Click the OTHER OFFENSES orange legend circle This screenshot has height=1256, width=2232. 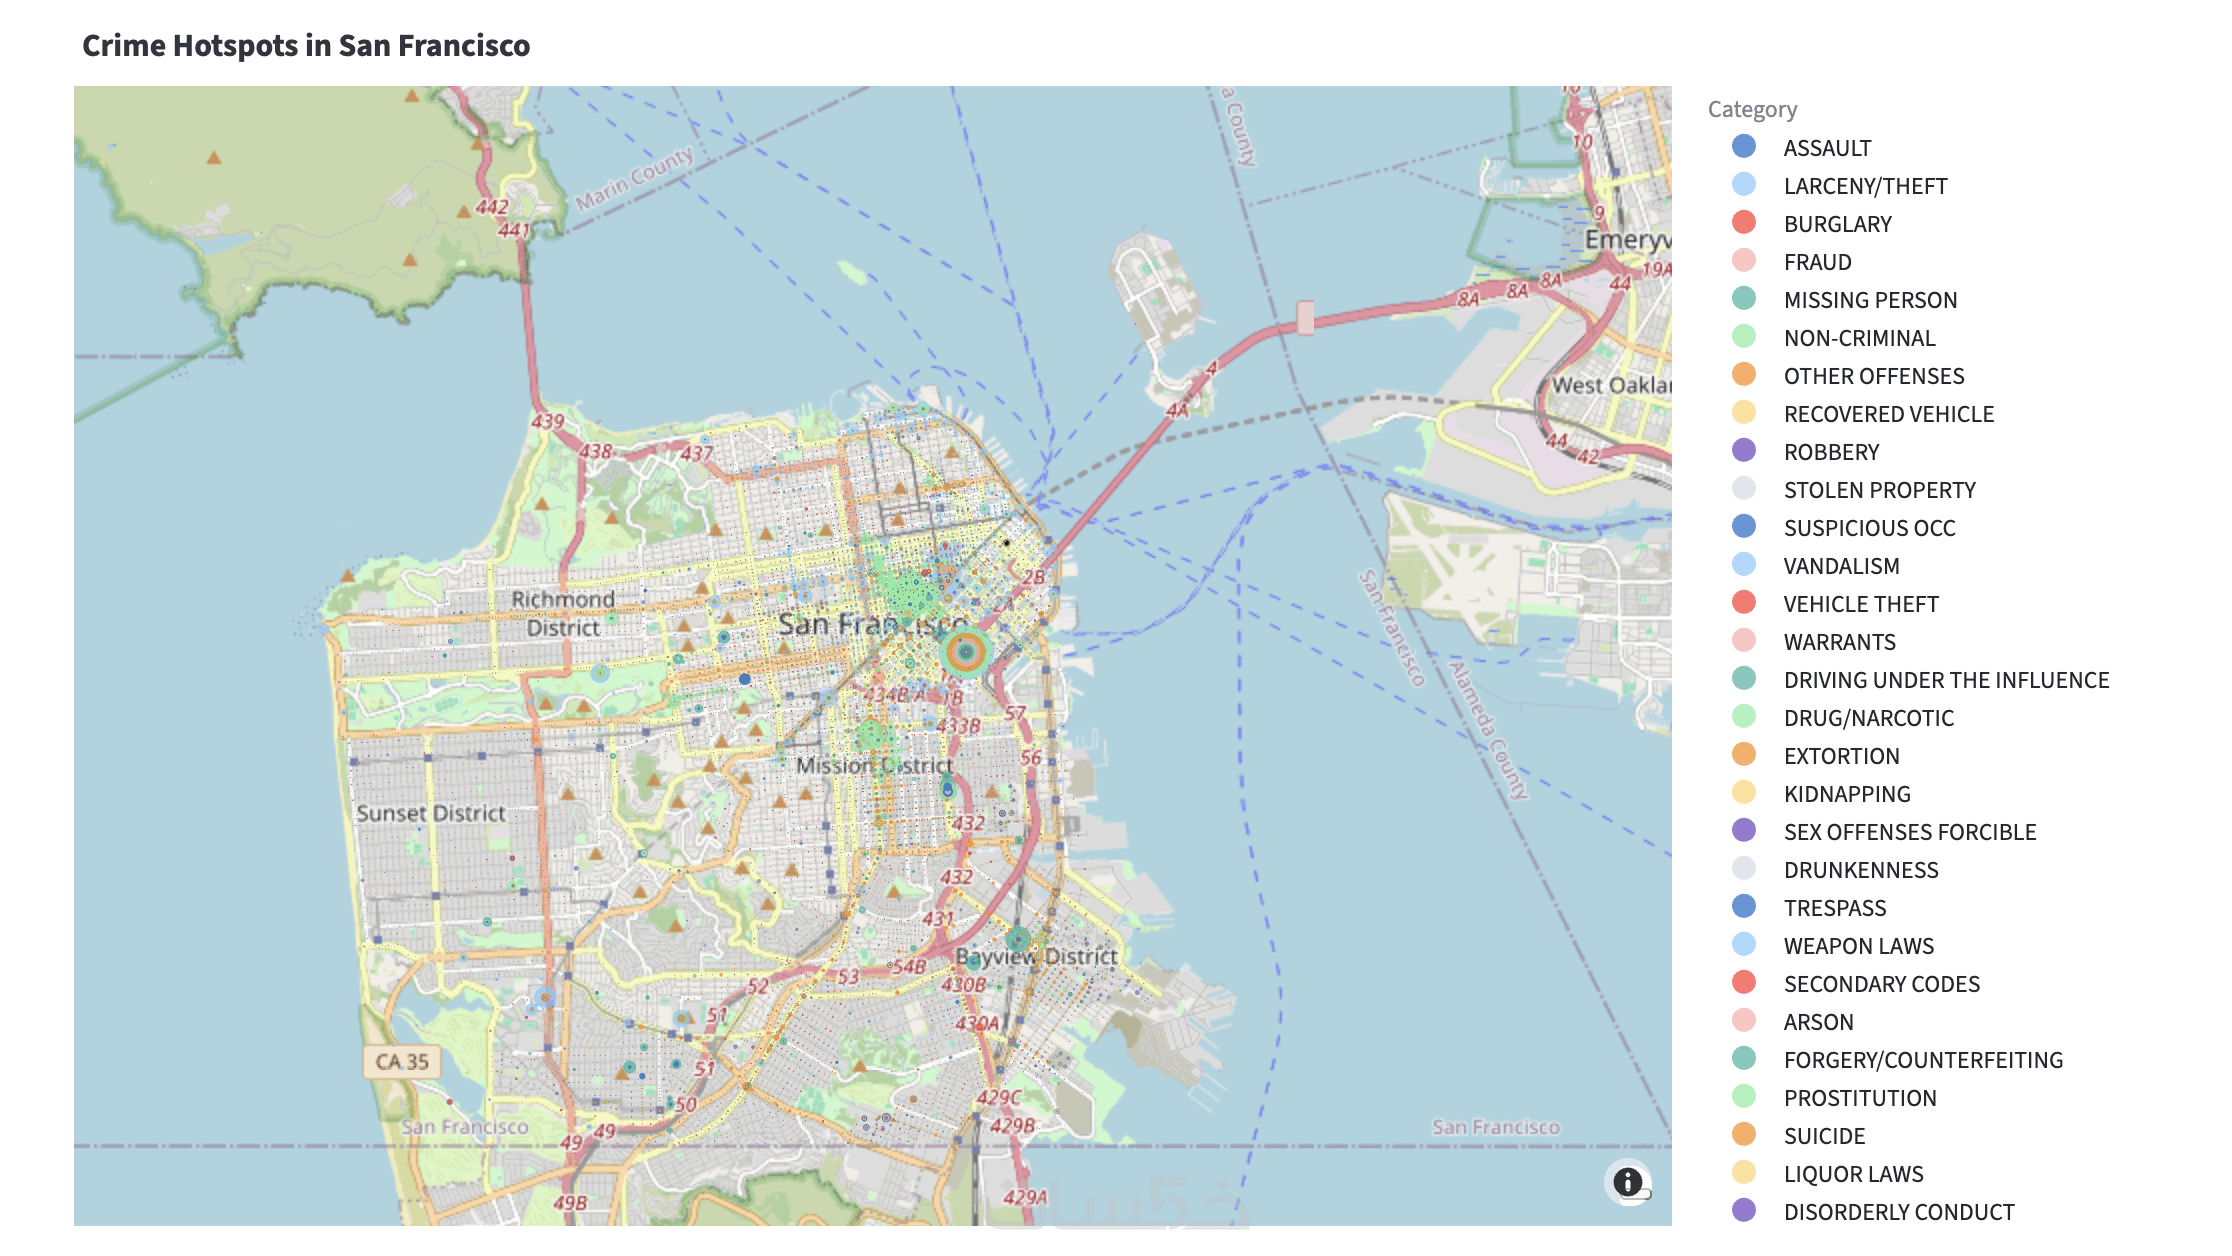(1744, 375)
